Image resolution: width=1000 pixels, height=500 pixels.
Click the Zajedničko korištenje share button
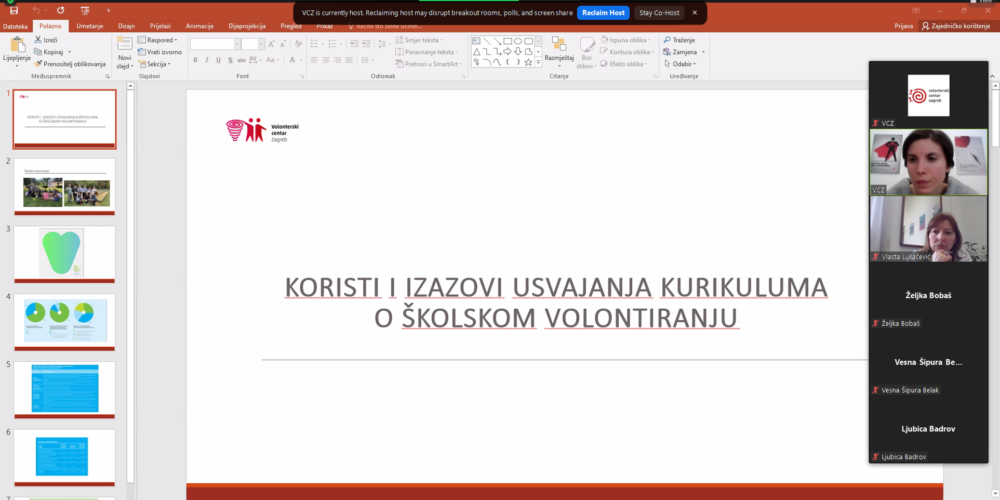tap(957, 26)
